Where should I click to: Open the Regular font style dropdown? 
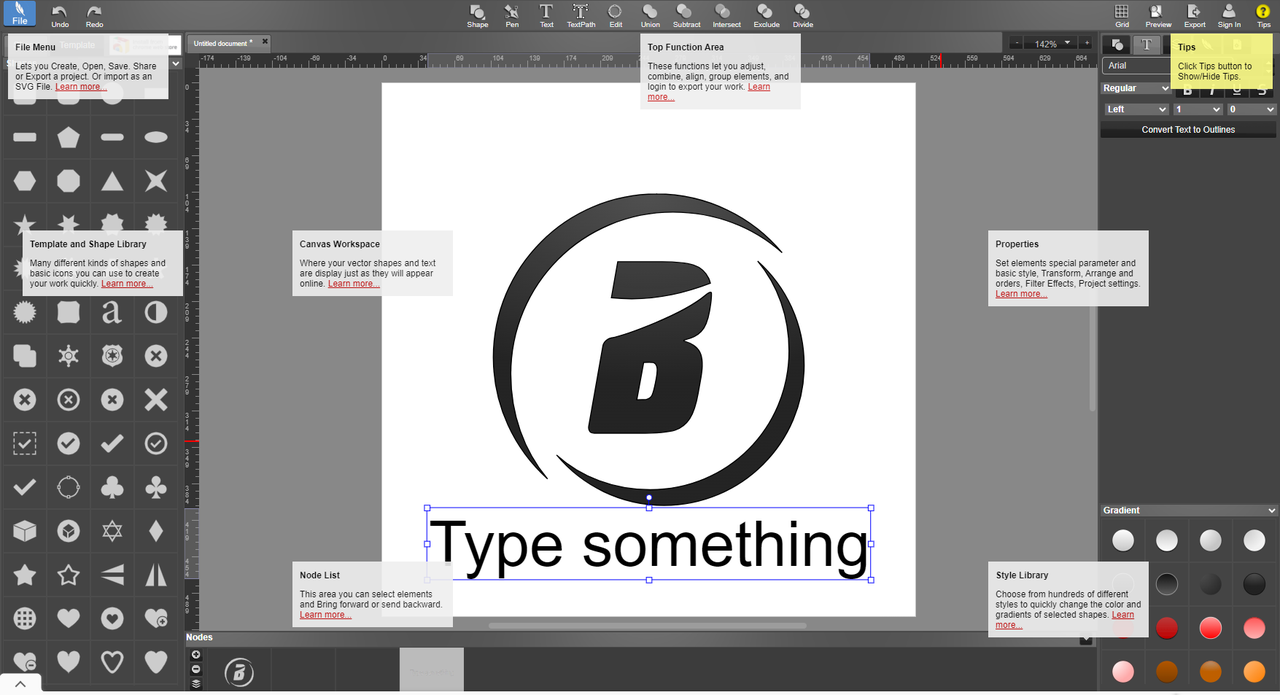1136,88
